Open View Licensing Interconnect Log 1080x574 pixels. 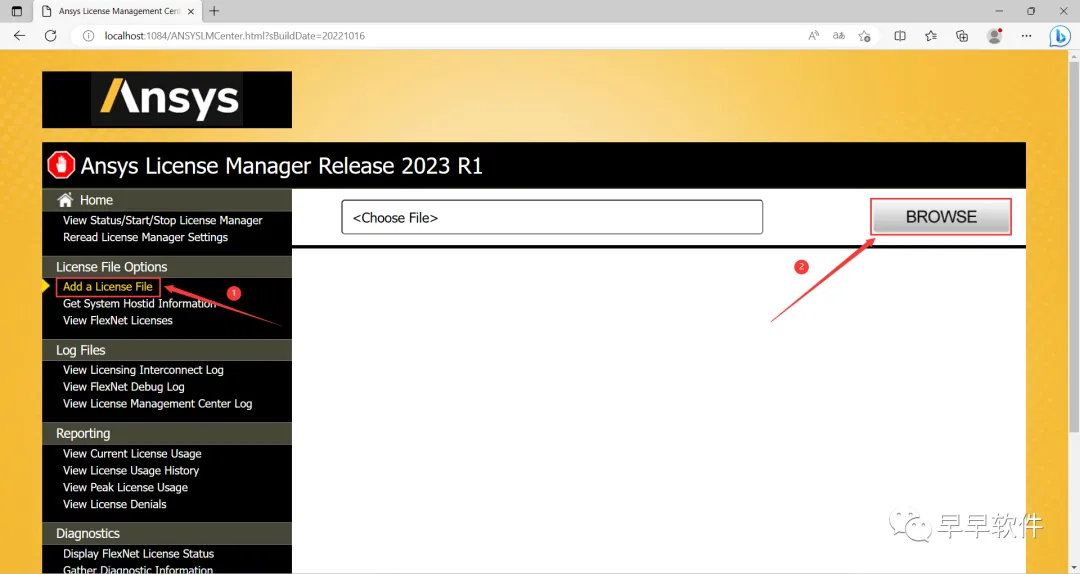click(x=143, y=370)
